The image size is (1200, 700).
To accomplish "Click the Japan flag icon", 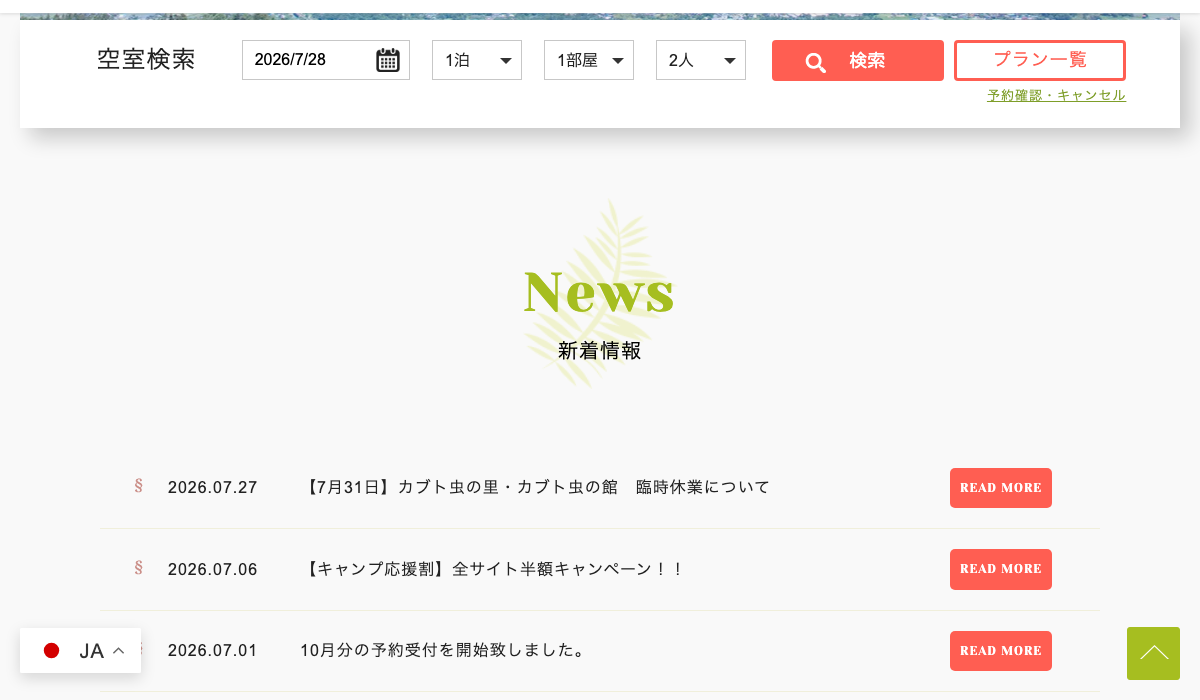I will point(52,651).
